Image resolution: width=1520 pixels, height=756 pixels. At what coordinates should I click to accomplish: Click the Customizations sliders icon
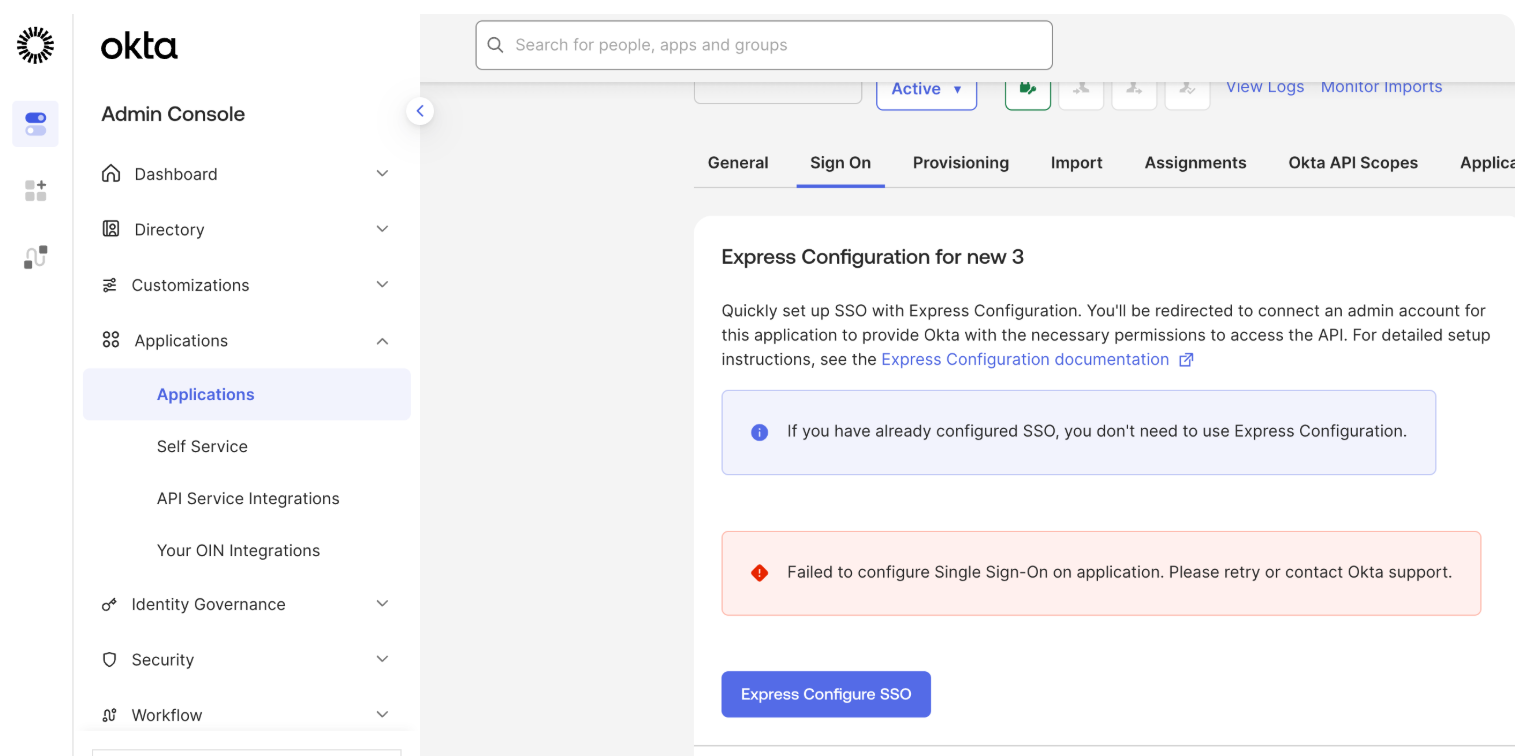click(110, 285)
